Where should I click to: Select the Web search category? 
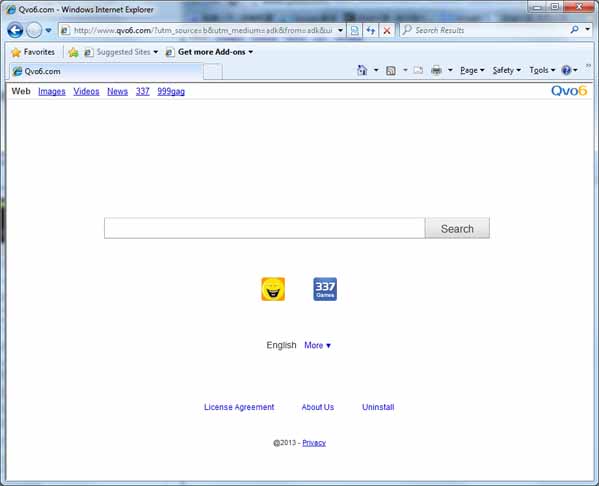pyautogui.click(x=21, y=91)
